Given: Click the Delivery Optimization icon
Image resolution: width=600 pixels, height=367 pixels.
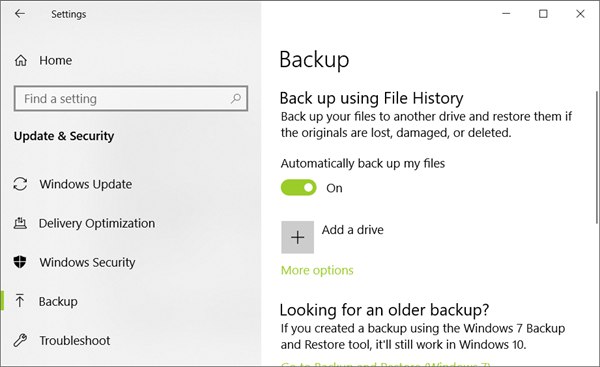Looking at the screenshot, I should [x=20, y=223].
